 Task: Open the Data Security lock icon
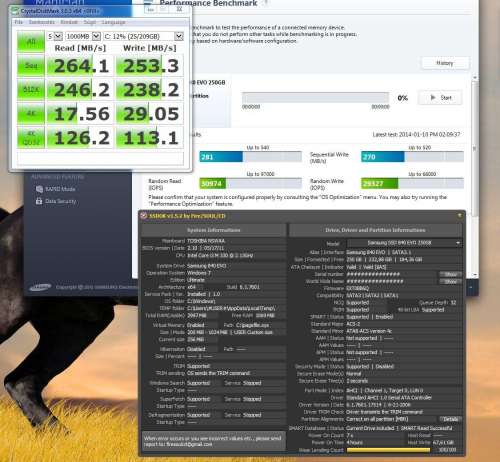coord(39,201)
